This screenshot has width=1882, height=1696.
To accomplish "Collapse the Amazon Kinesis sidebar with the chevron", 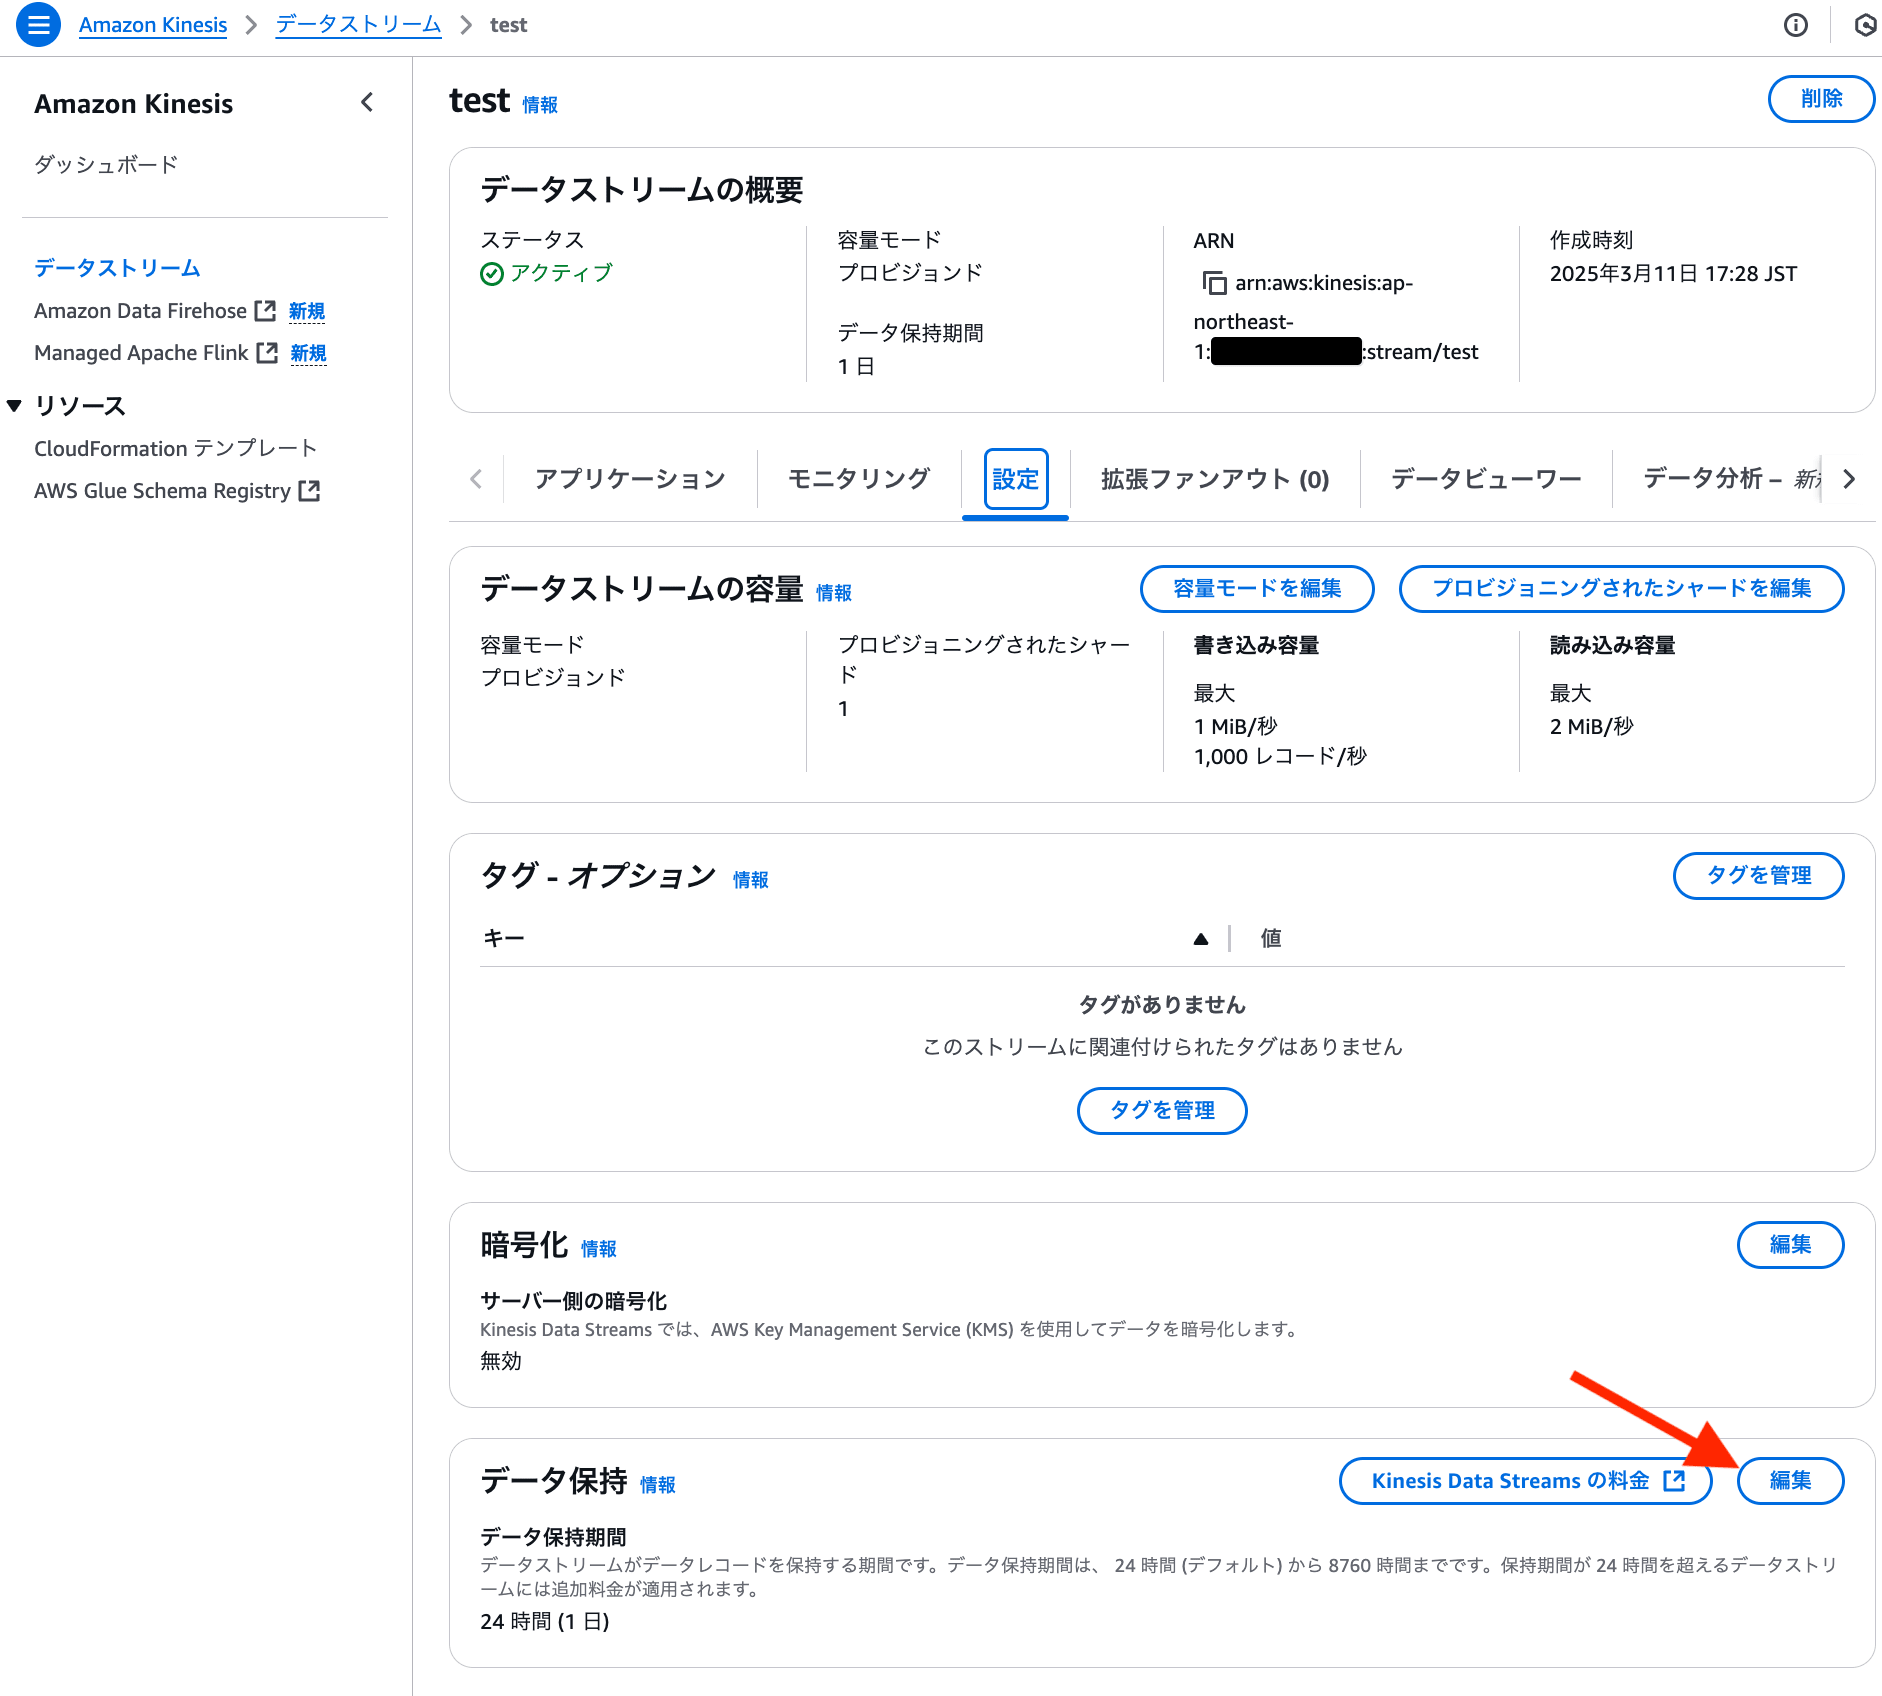I will click(367, 102).
